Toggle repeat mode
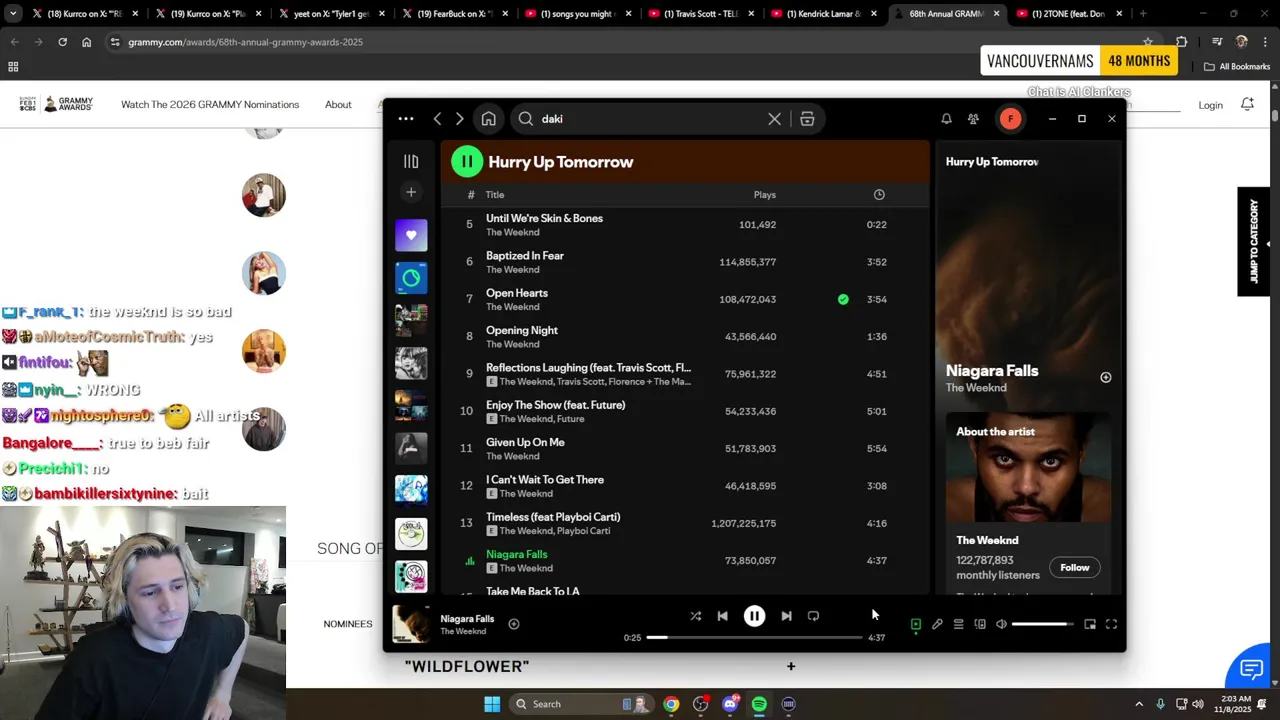This screenshot has width=1280, height=720. point(813,616)
